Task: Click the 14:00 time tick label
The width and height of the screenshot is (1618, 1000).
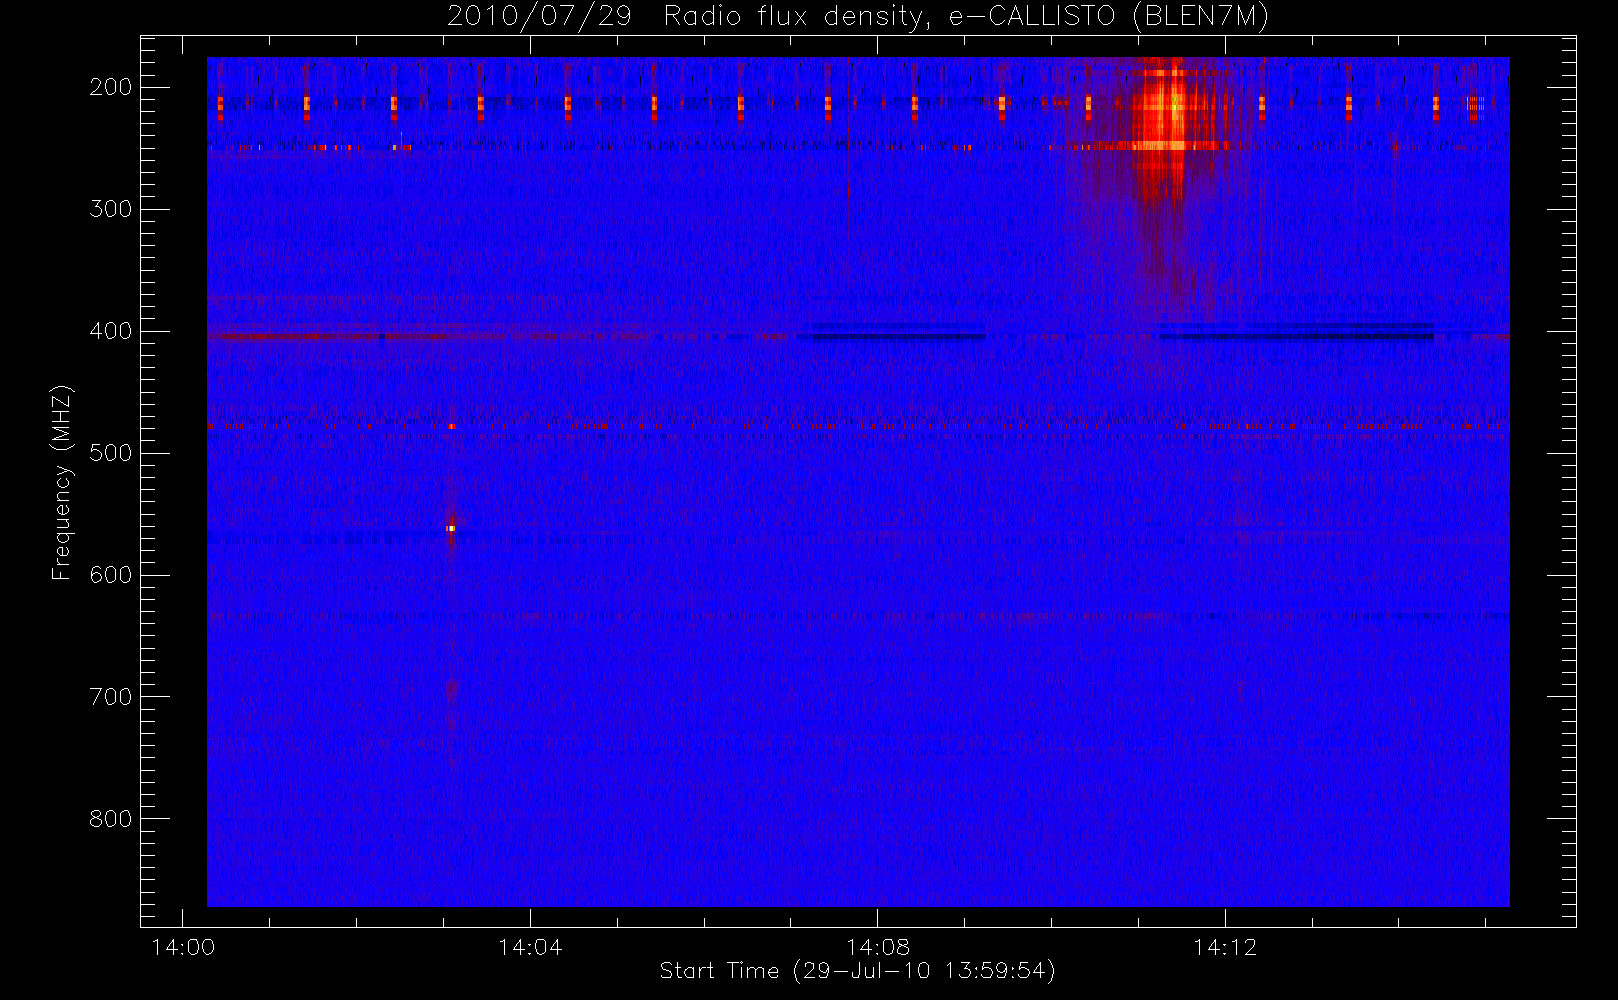Action: click(x=183, y=947)
